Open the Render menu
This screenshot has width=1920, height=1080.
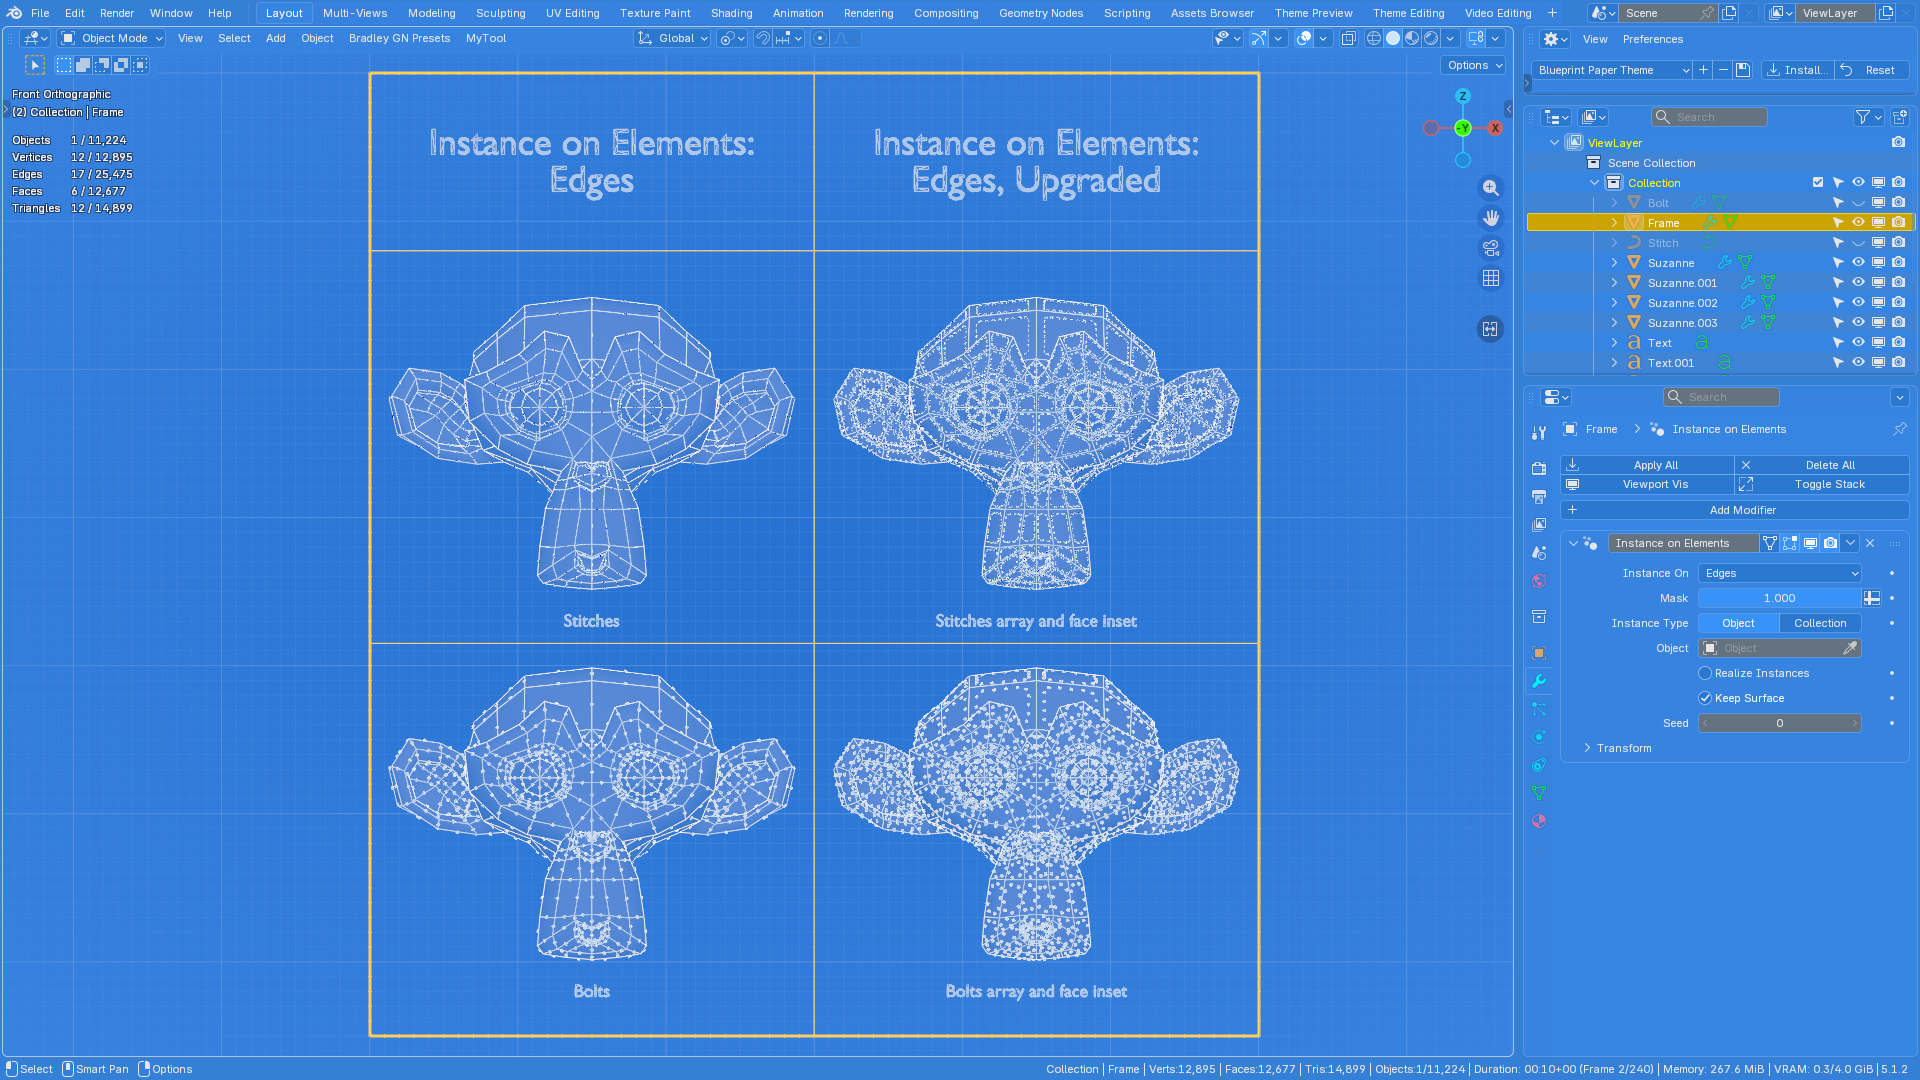[x=117, y=13]
